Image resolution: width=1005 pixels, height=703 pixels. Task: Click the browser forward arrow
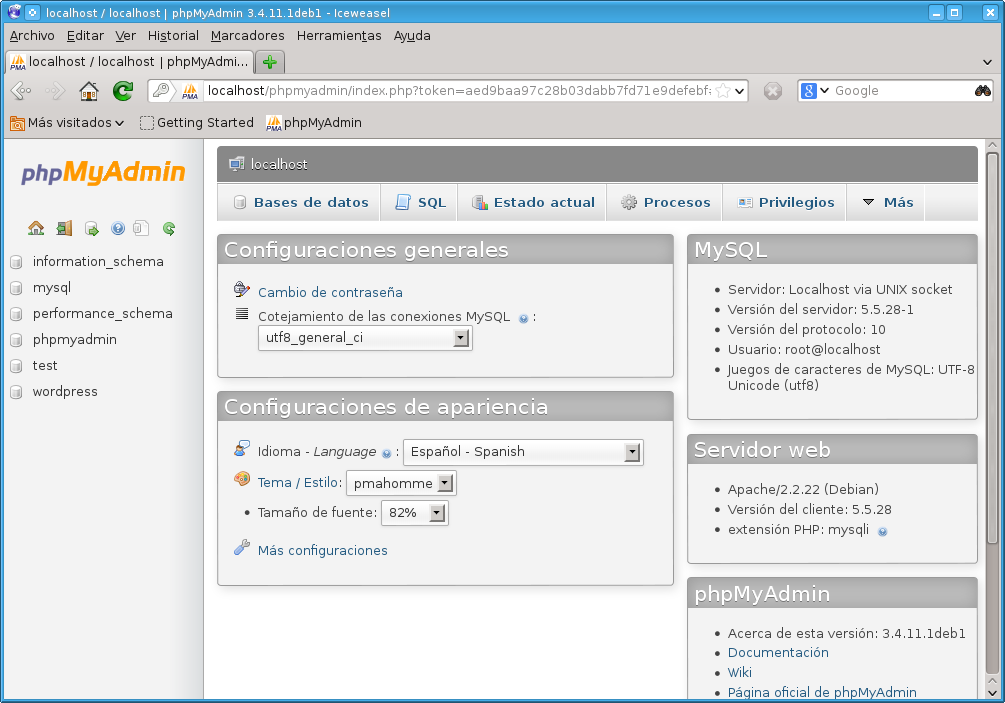[x=55, y=91]
